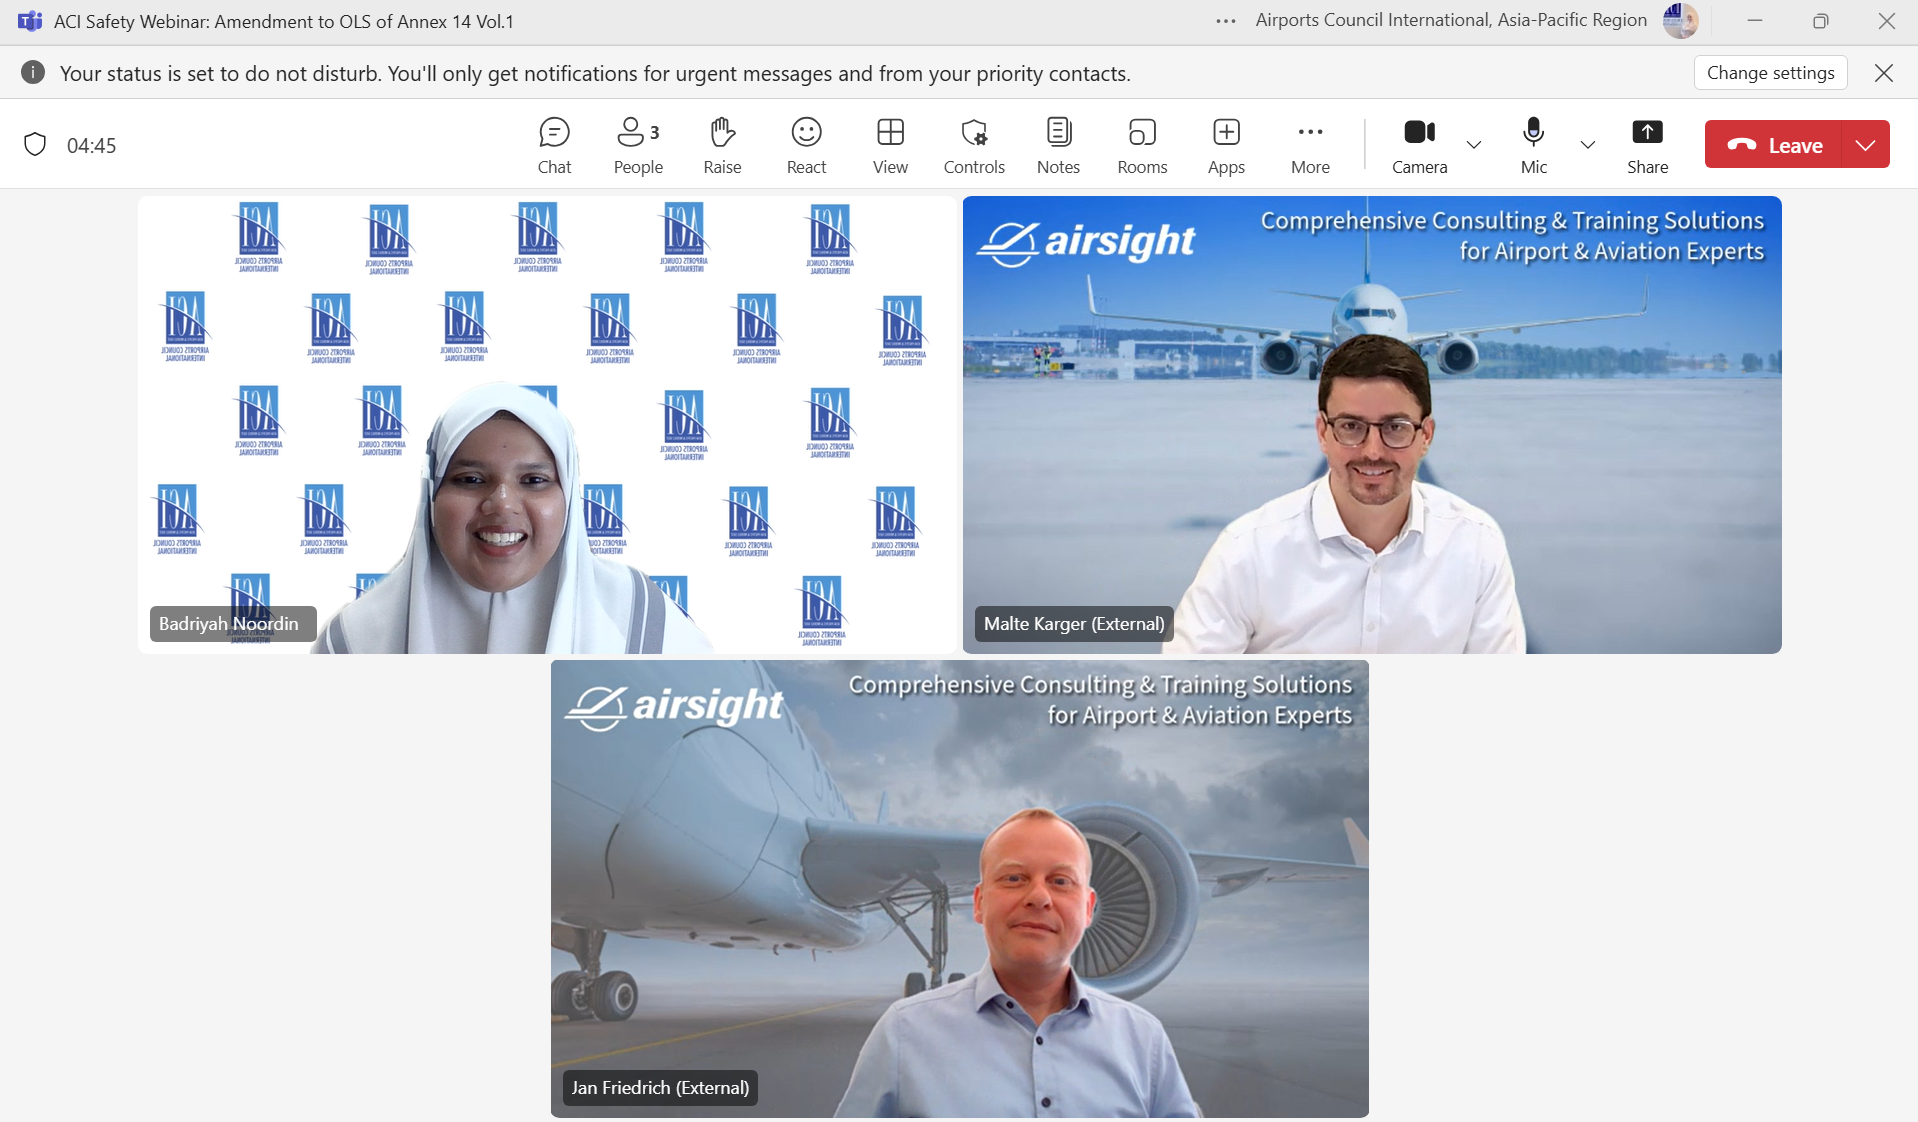Open the Chat panel
The height and width of the screenshot is (1122, 1918).
[x=554, y=145]
